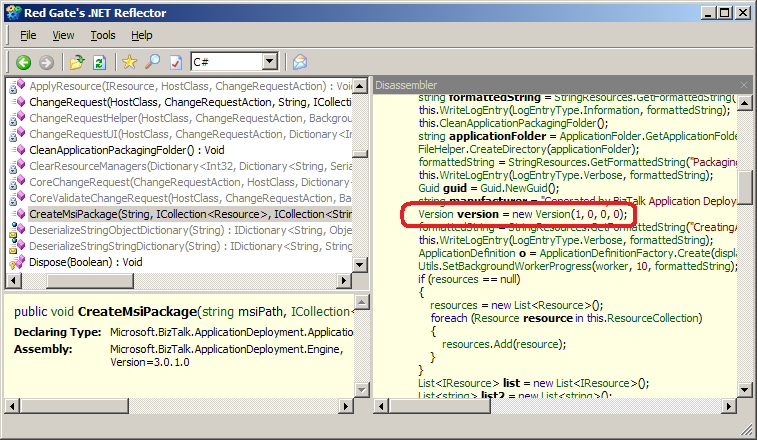This screenshot has width=757, height=440.
Task: Click the 'Disassembler' panel title
Action: click(406, 85)
